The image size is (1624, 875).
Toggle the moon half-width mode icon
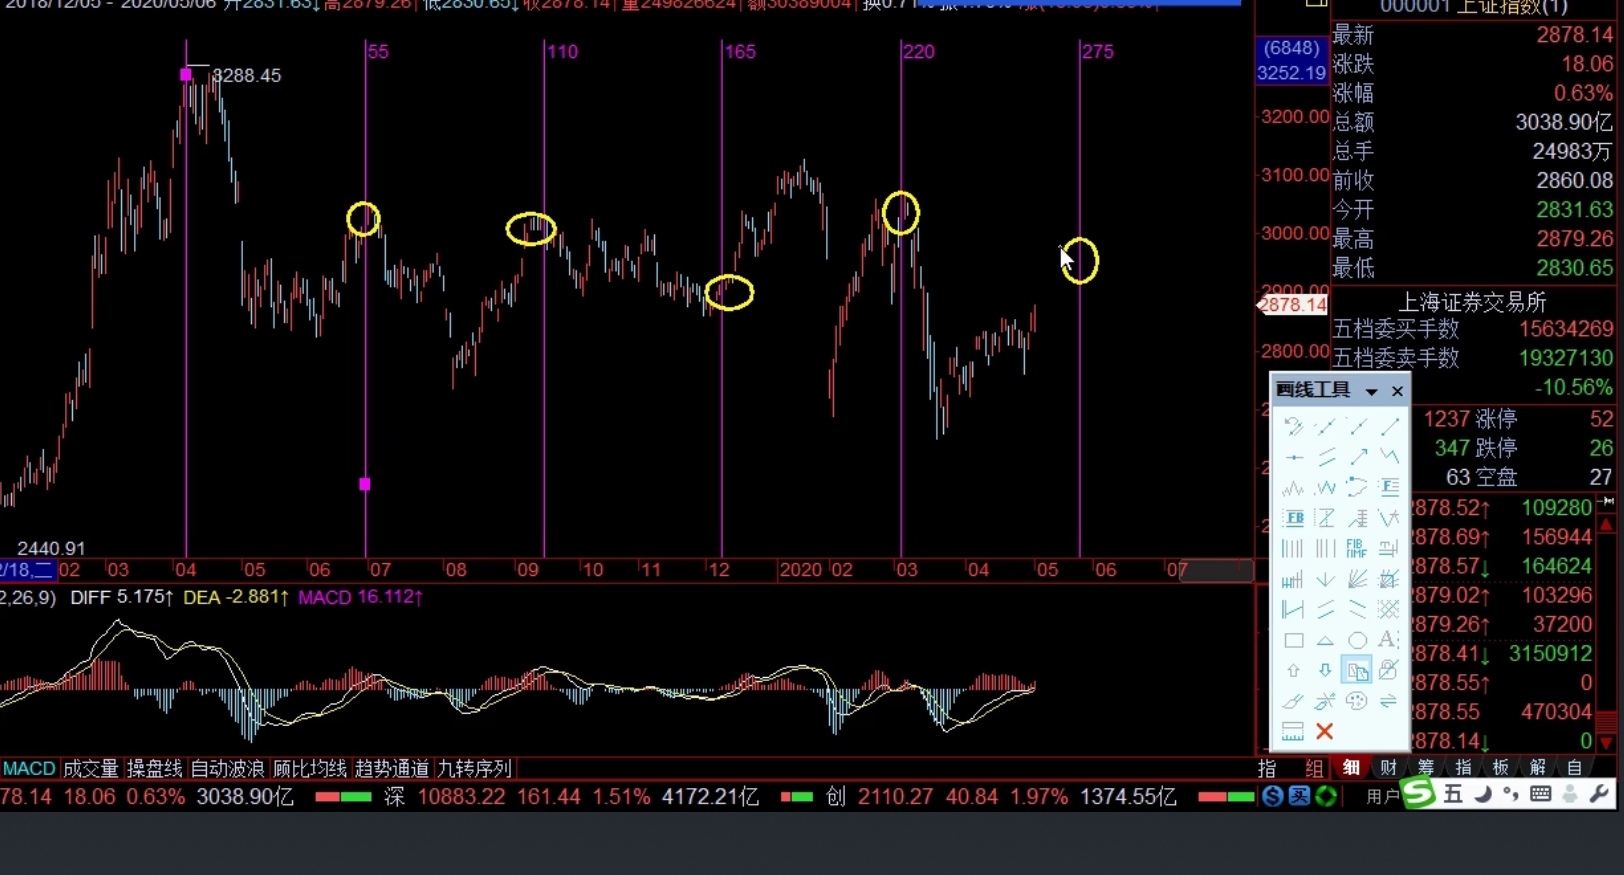[1484, 795]
